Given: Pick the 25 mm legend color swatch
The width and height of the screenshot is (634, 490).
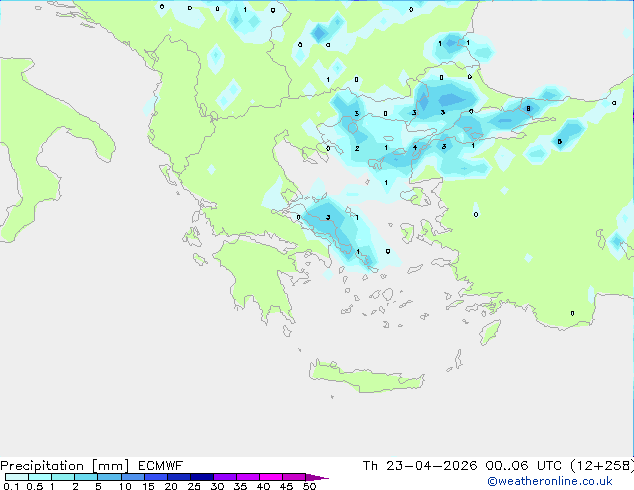Looking at the screenshot, I should pos(202,477).
